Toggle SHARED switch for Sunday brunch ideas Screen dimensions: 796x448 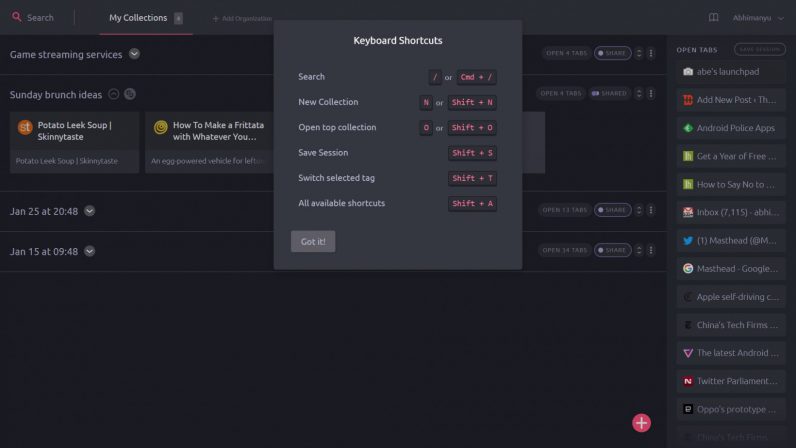tap(609, 93)
